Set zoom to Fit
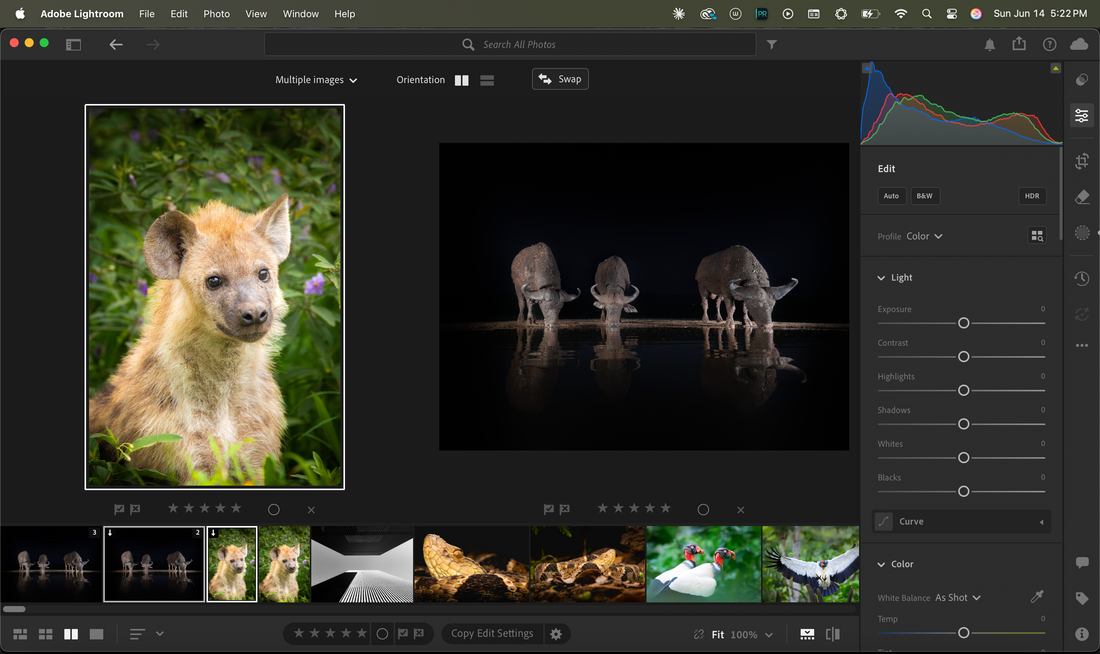 pos(718,634)
